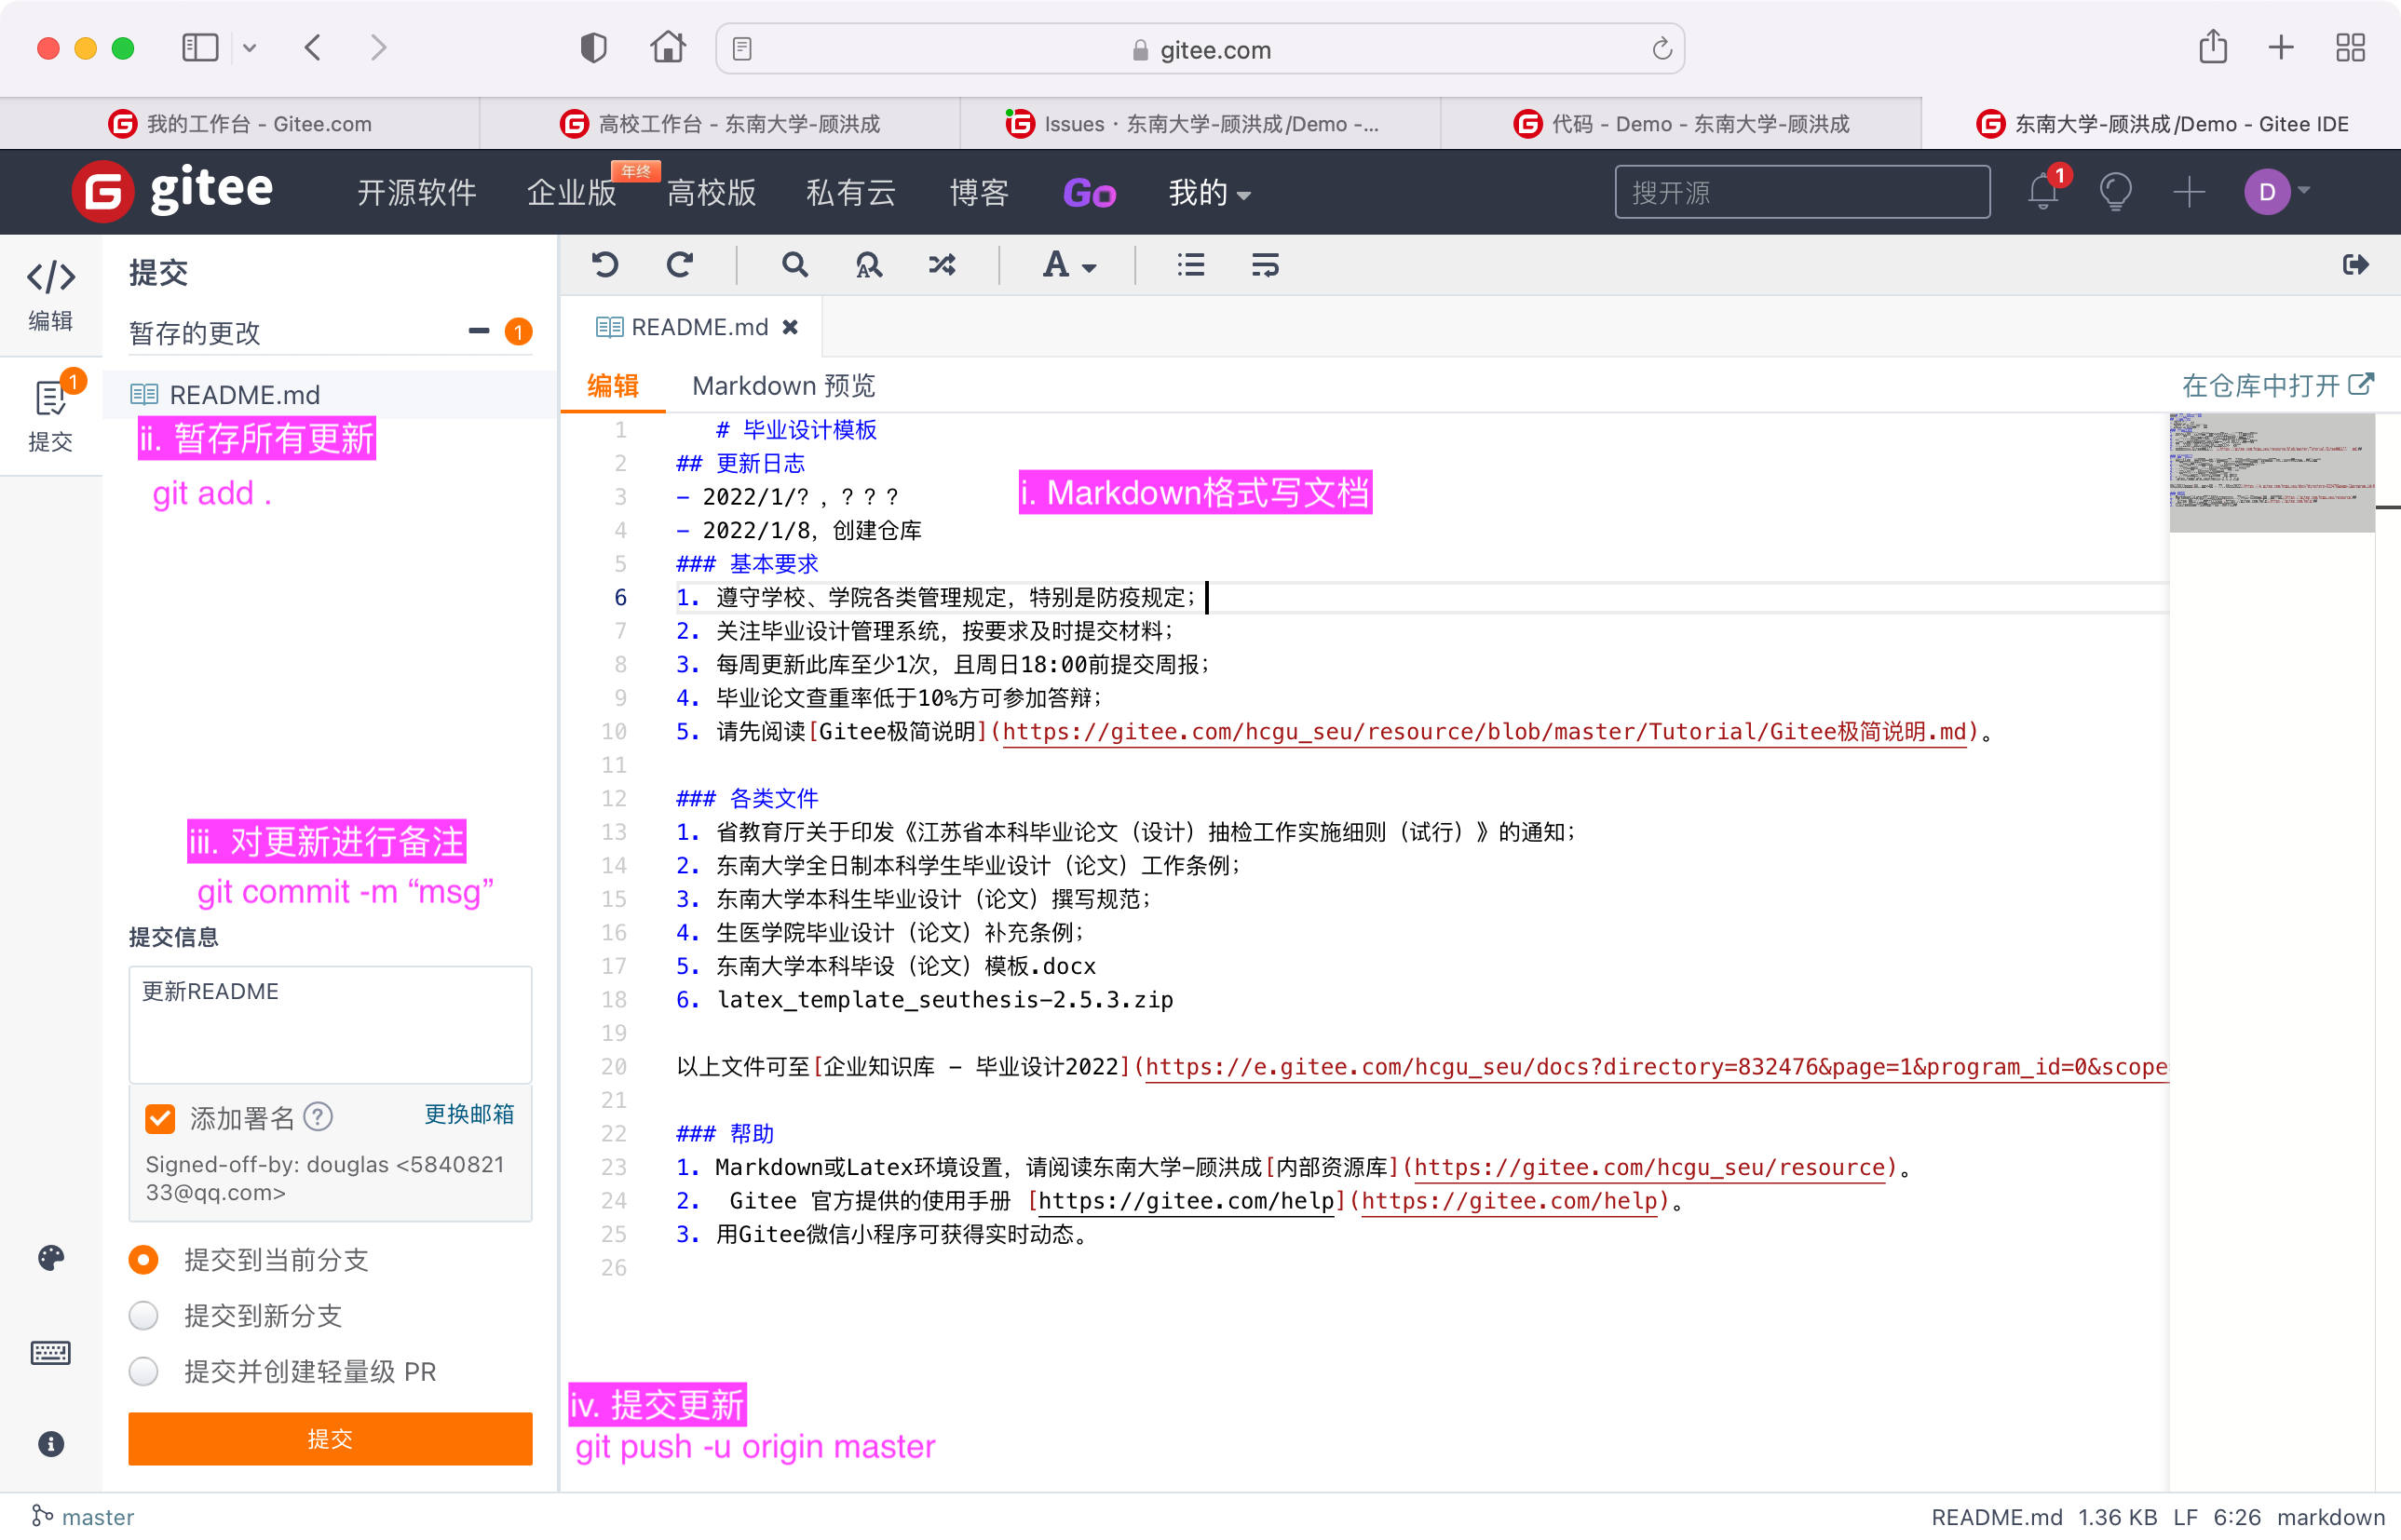This screenshot has width=2401, height=1540.
Task: Open the search magnifier tool
Action: pyautogui.click(x=794, y=265)
